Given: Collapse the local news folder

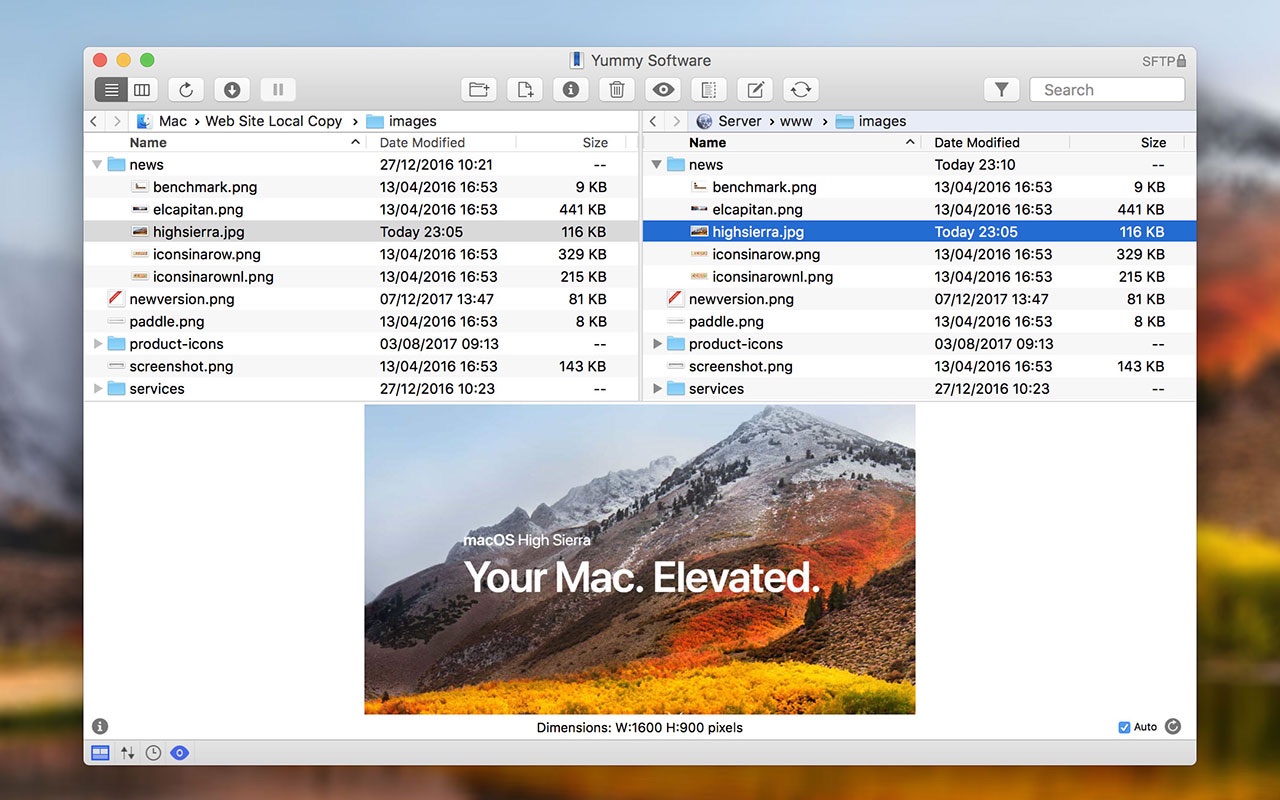Looking at the screenshot, I should [x=97, y=165].
